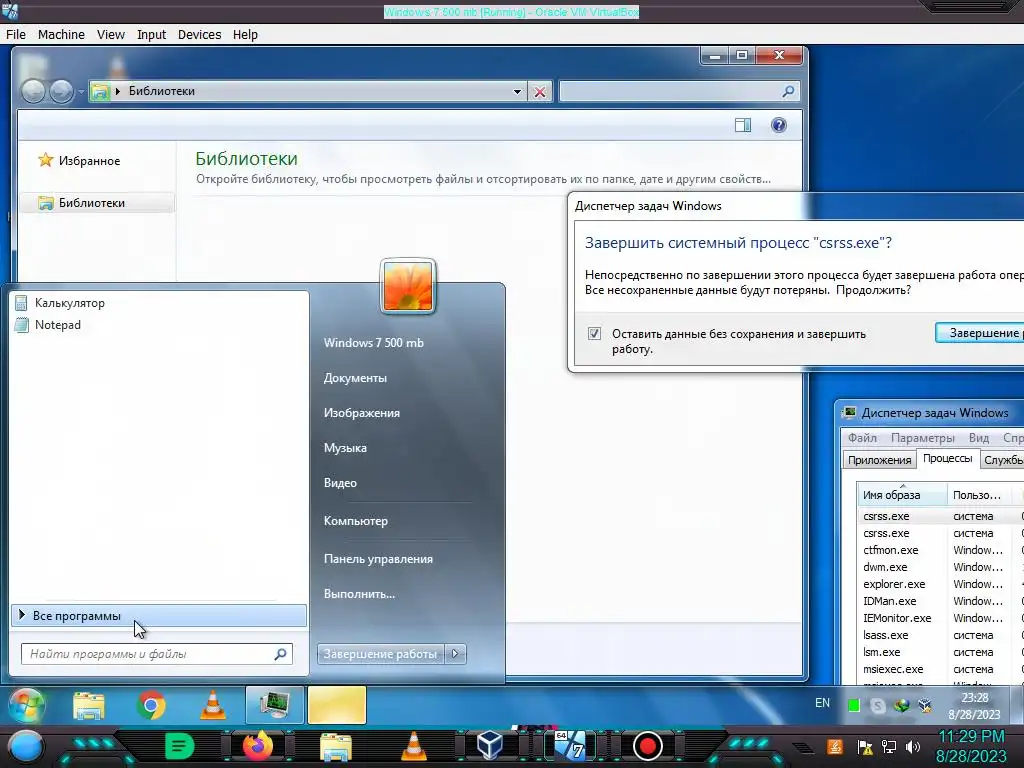Expand Все программы in Start menu
This screenshot has width=1024, height=768.
[x=159, y=616]
